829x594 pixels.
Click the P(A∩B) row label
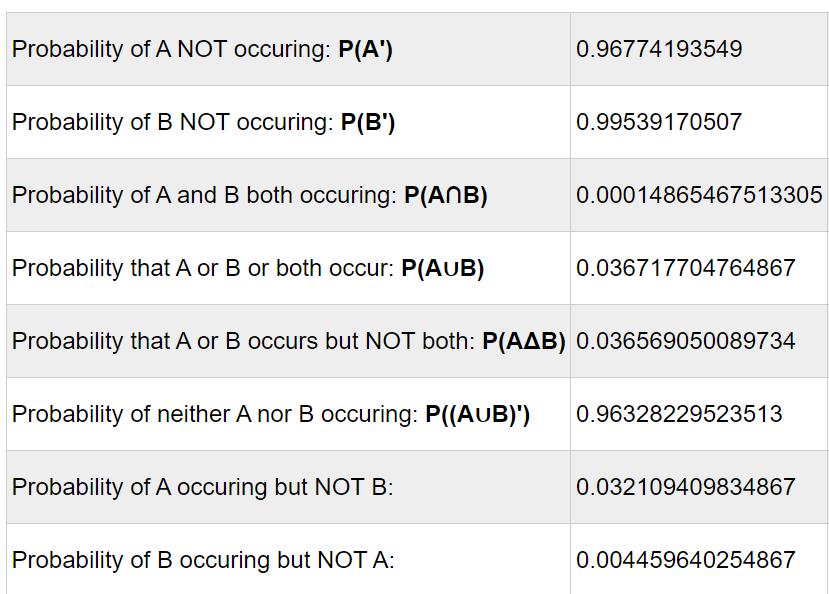click(289, 195)
